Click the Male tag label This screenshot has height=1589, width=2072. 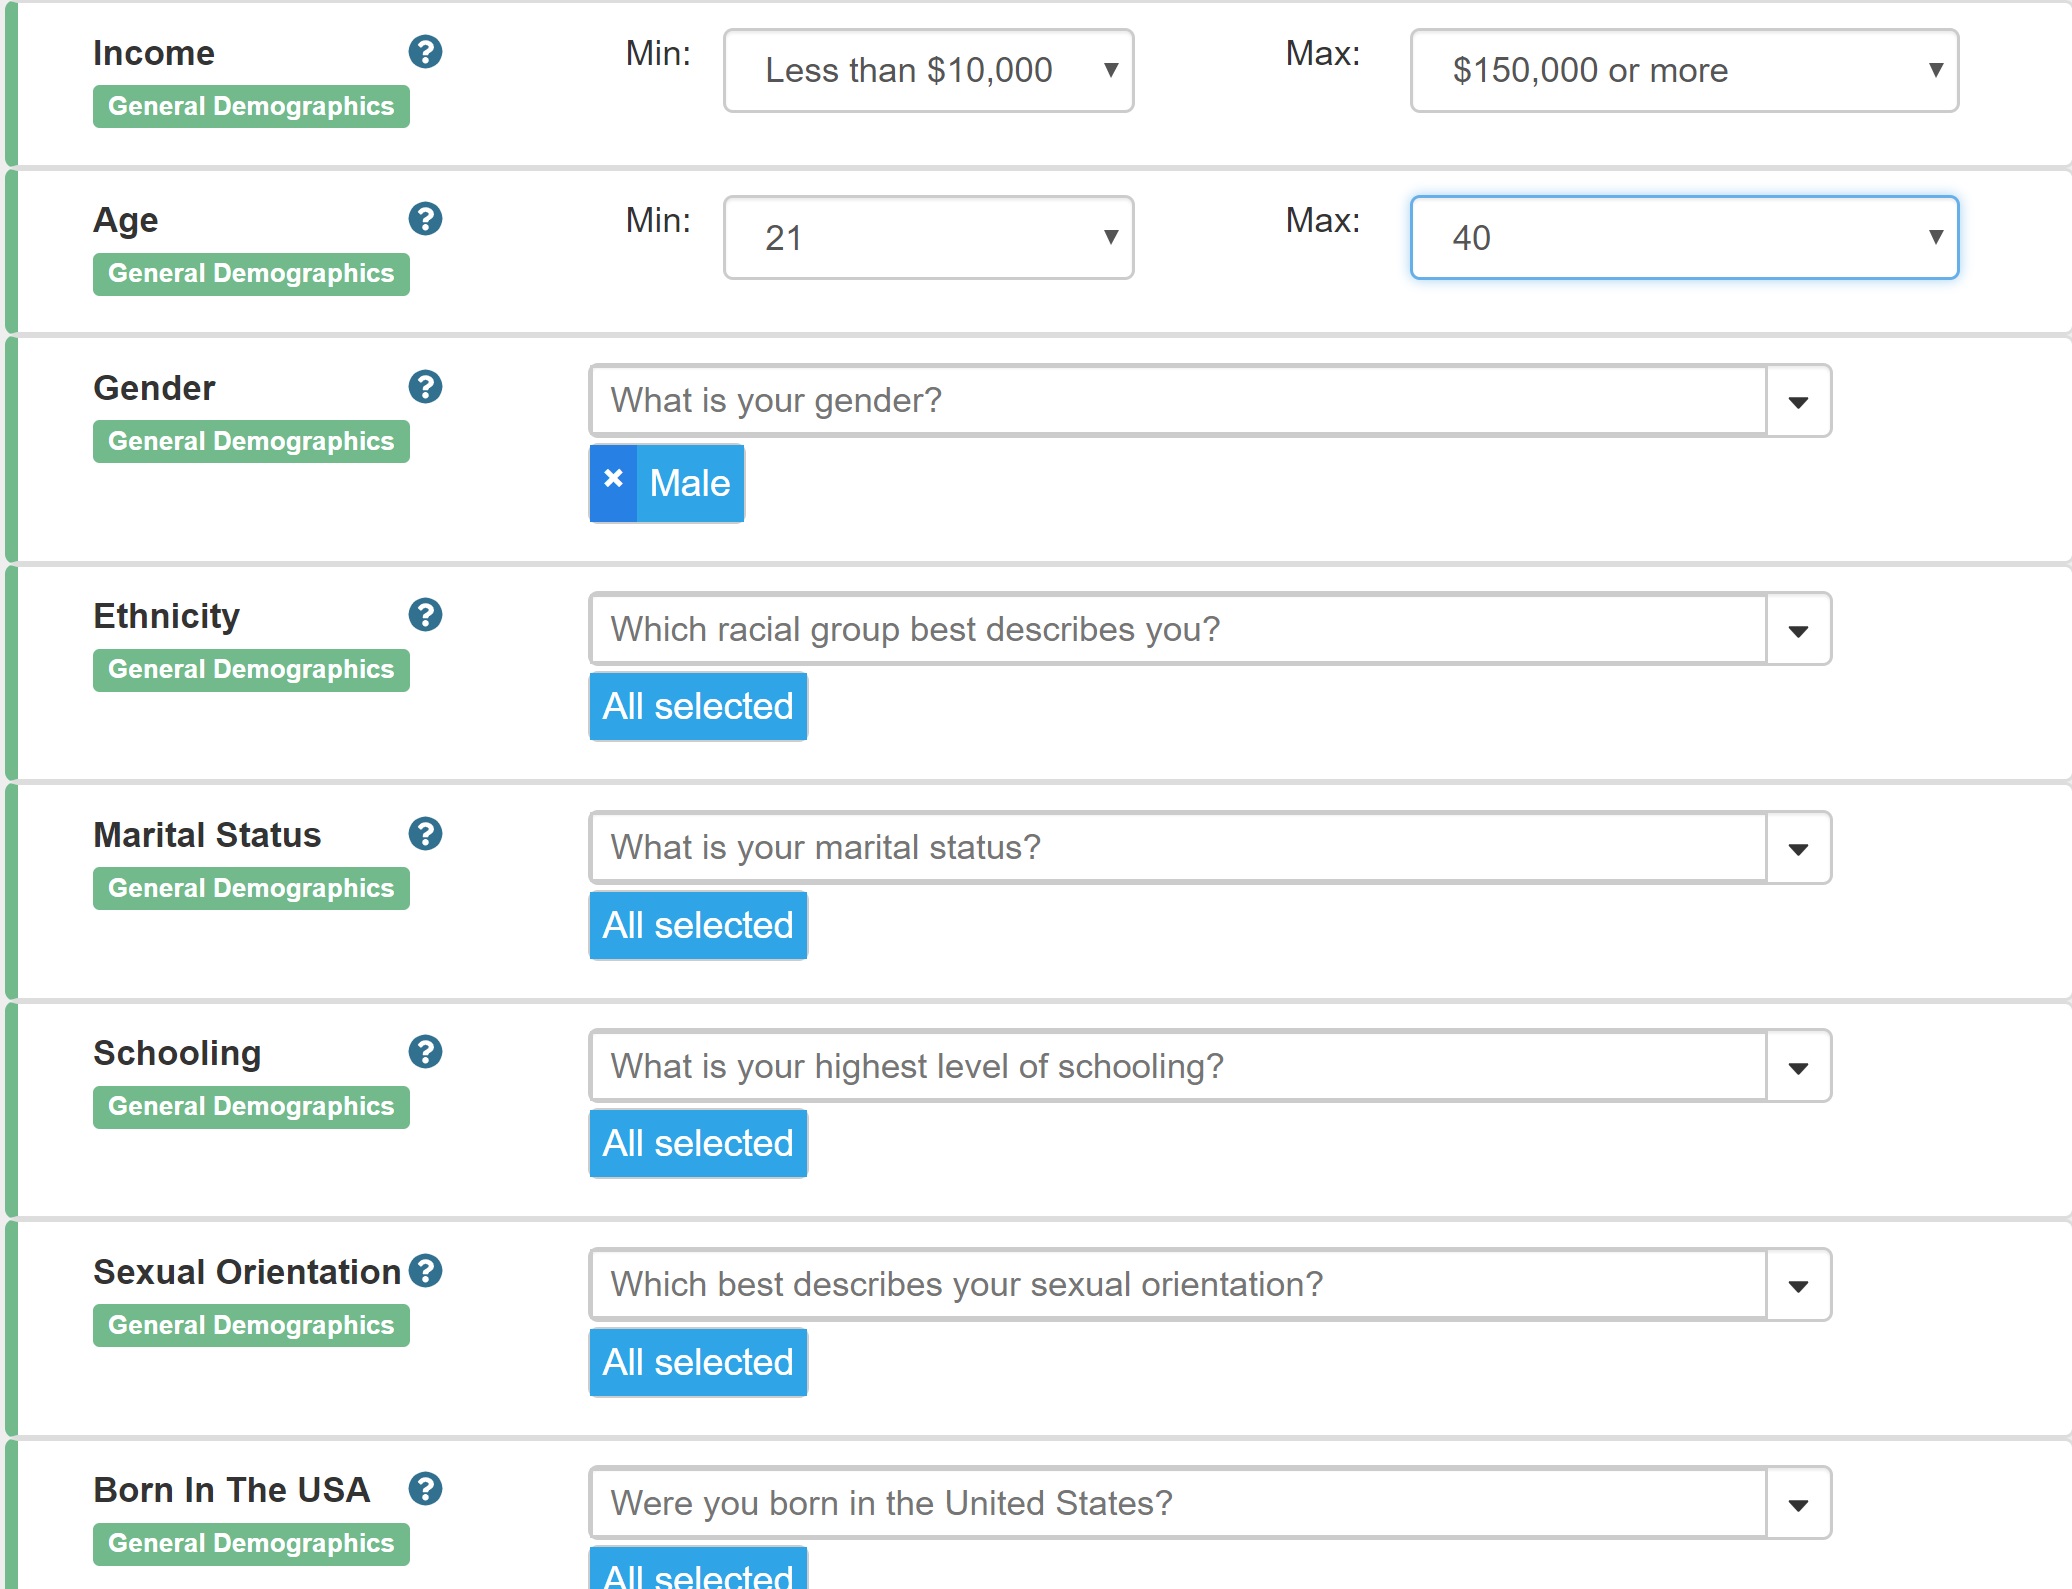(x=690, y=483)
